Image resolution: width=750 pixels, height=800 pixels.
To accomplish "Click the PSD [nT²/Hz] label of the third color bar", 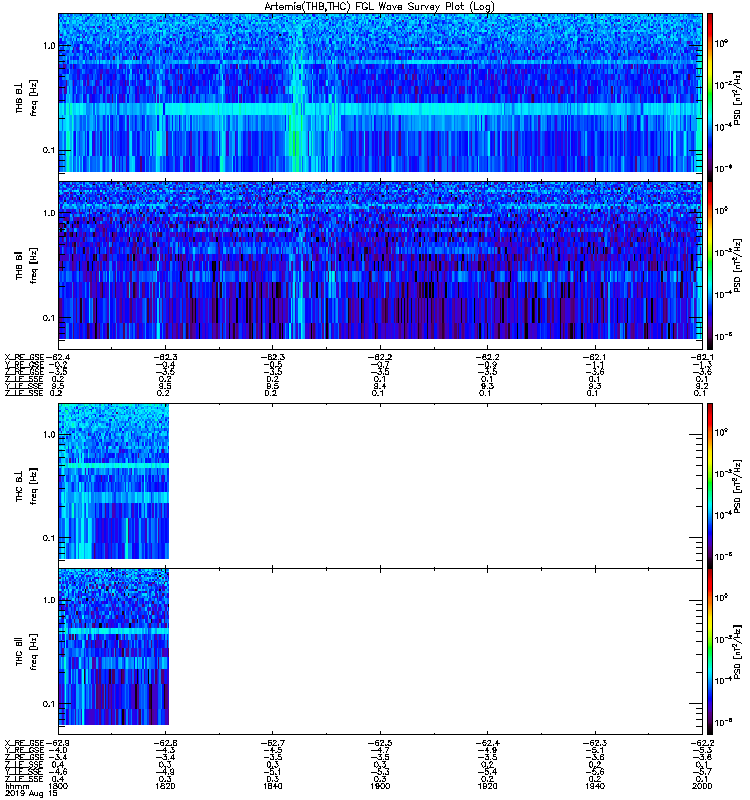I will (737, 486).
